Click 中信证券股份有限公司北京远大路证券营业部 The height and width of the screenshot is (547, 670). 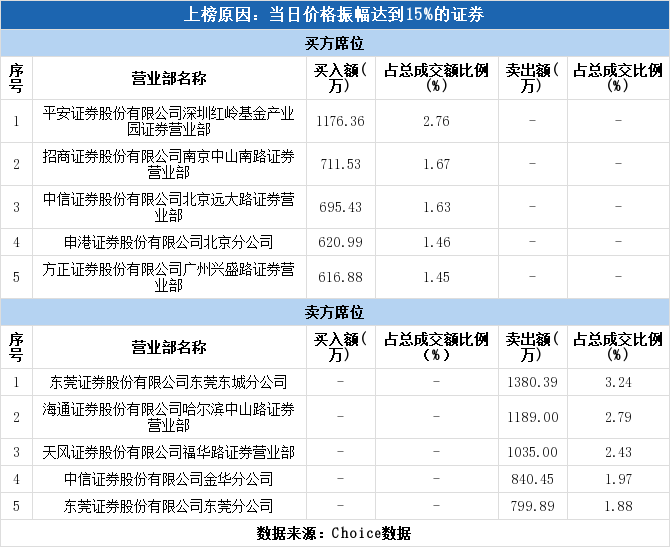(168, 207)
